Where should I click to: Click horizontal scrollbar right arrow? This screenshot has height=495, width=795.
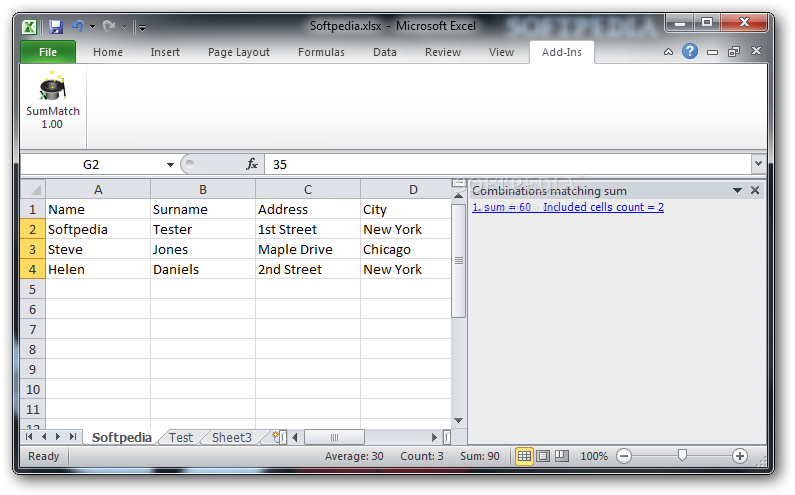(434, 437)
